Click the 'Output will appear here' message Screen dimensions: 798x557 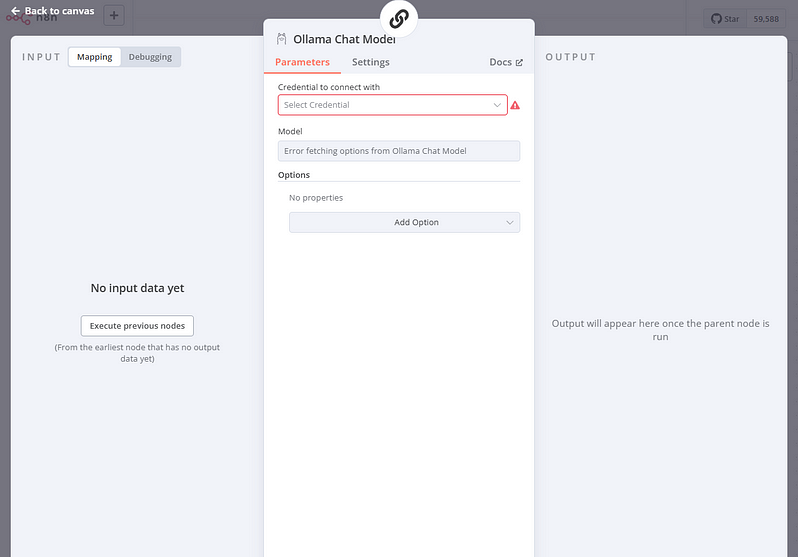[661, 330]
